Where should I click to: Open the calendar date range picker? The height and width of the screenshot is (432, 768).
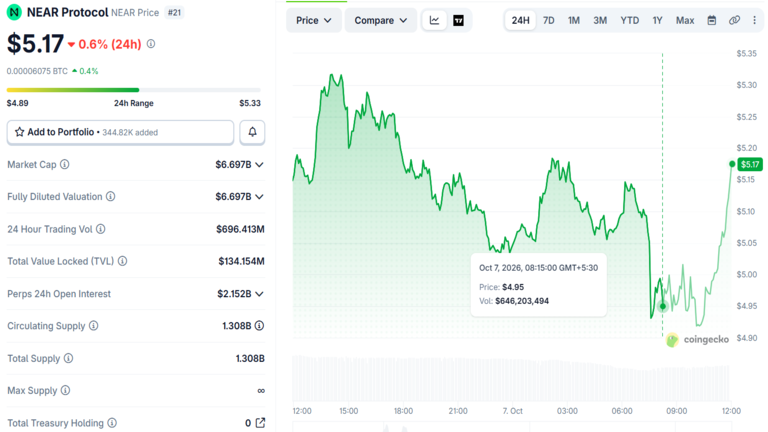(x=712, y=21)
